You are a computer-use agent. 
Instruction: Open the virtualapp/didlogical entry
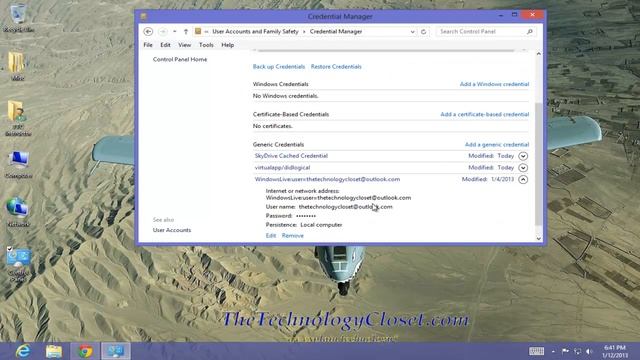pos(282,168)
